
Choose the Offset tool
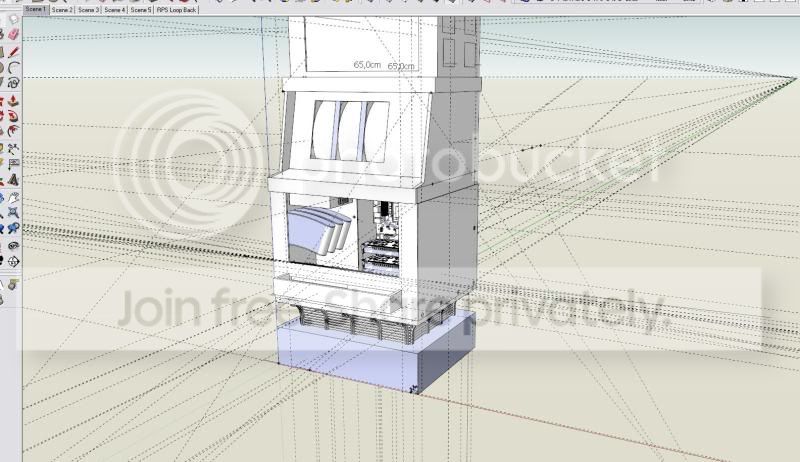pyautogui.click(x=14, y=131)
